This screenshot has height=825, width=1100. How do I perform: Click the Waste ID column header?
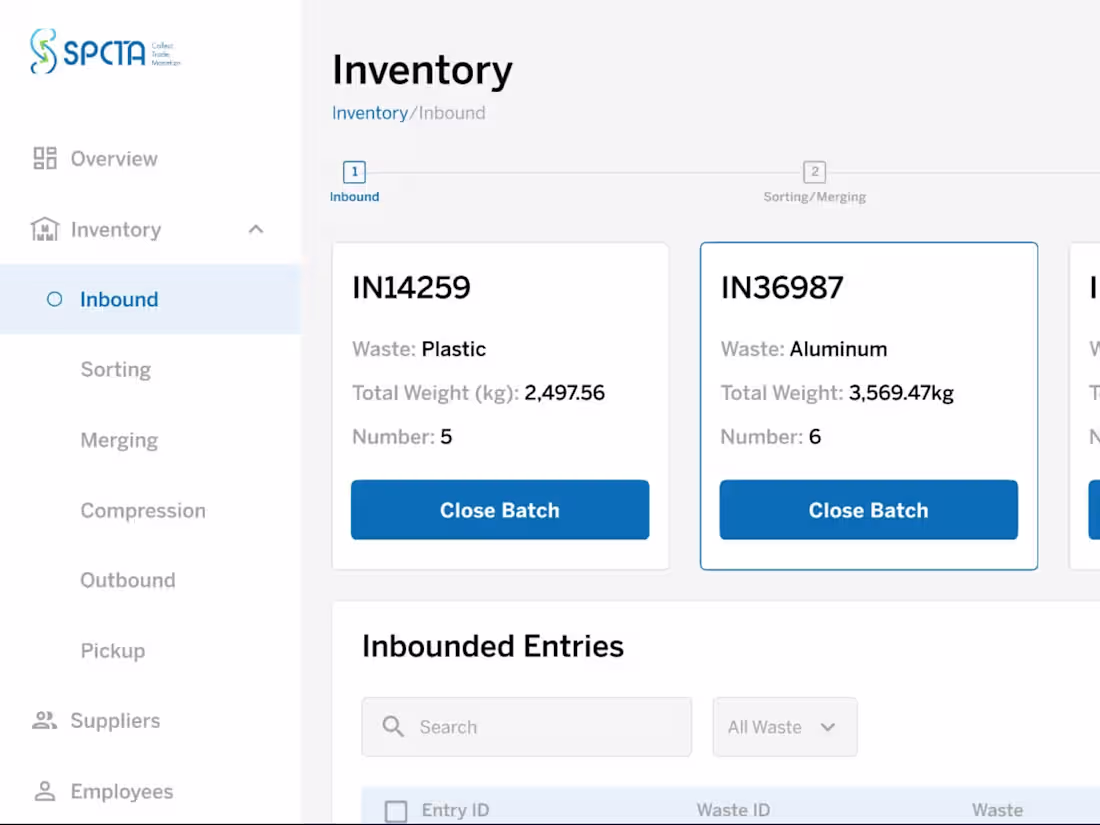(733, 810)
